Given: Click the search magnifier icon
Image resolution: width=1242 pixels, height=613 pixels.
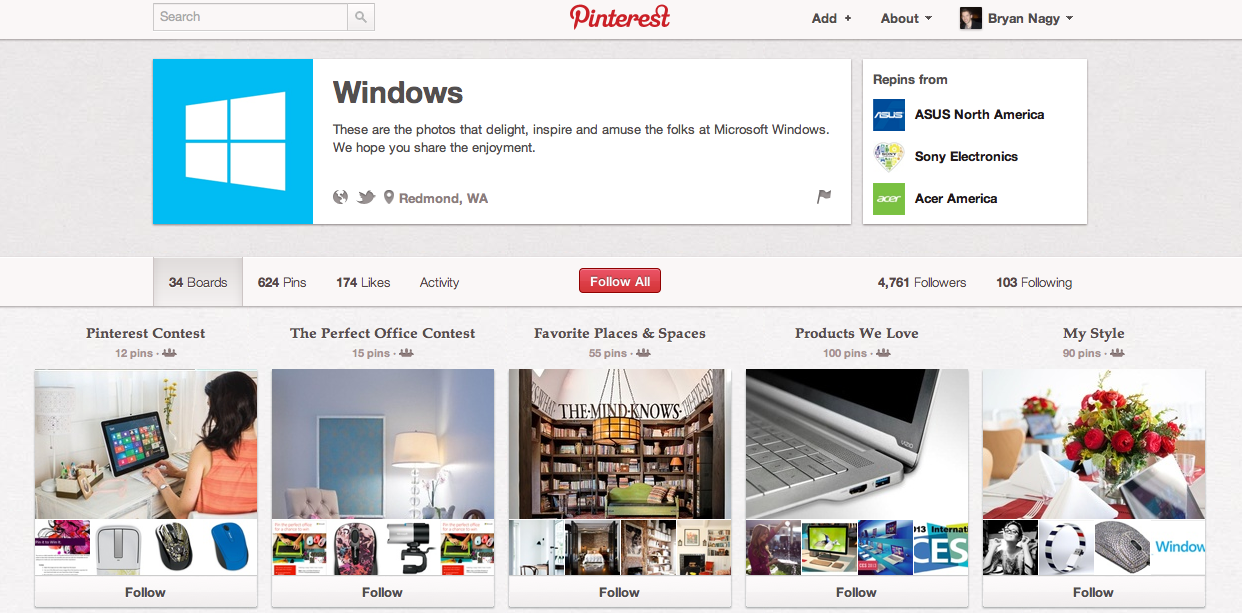Looking at the screenshot, I should (361, 17).
